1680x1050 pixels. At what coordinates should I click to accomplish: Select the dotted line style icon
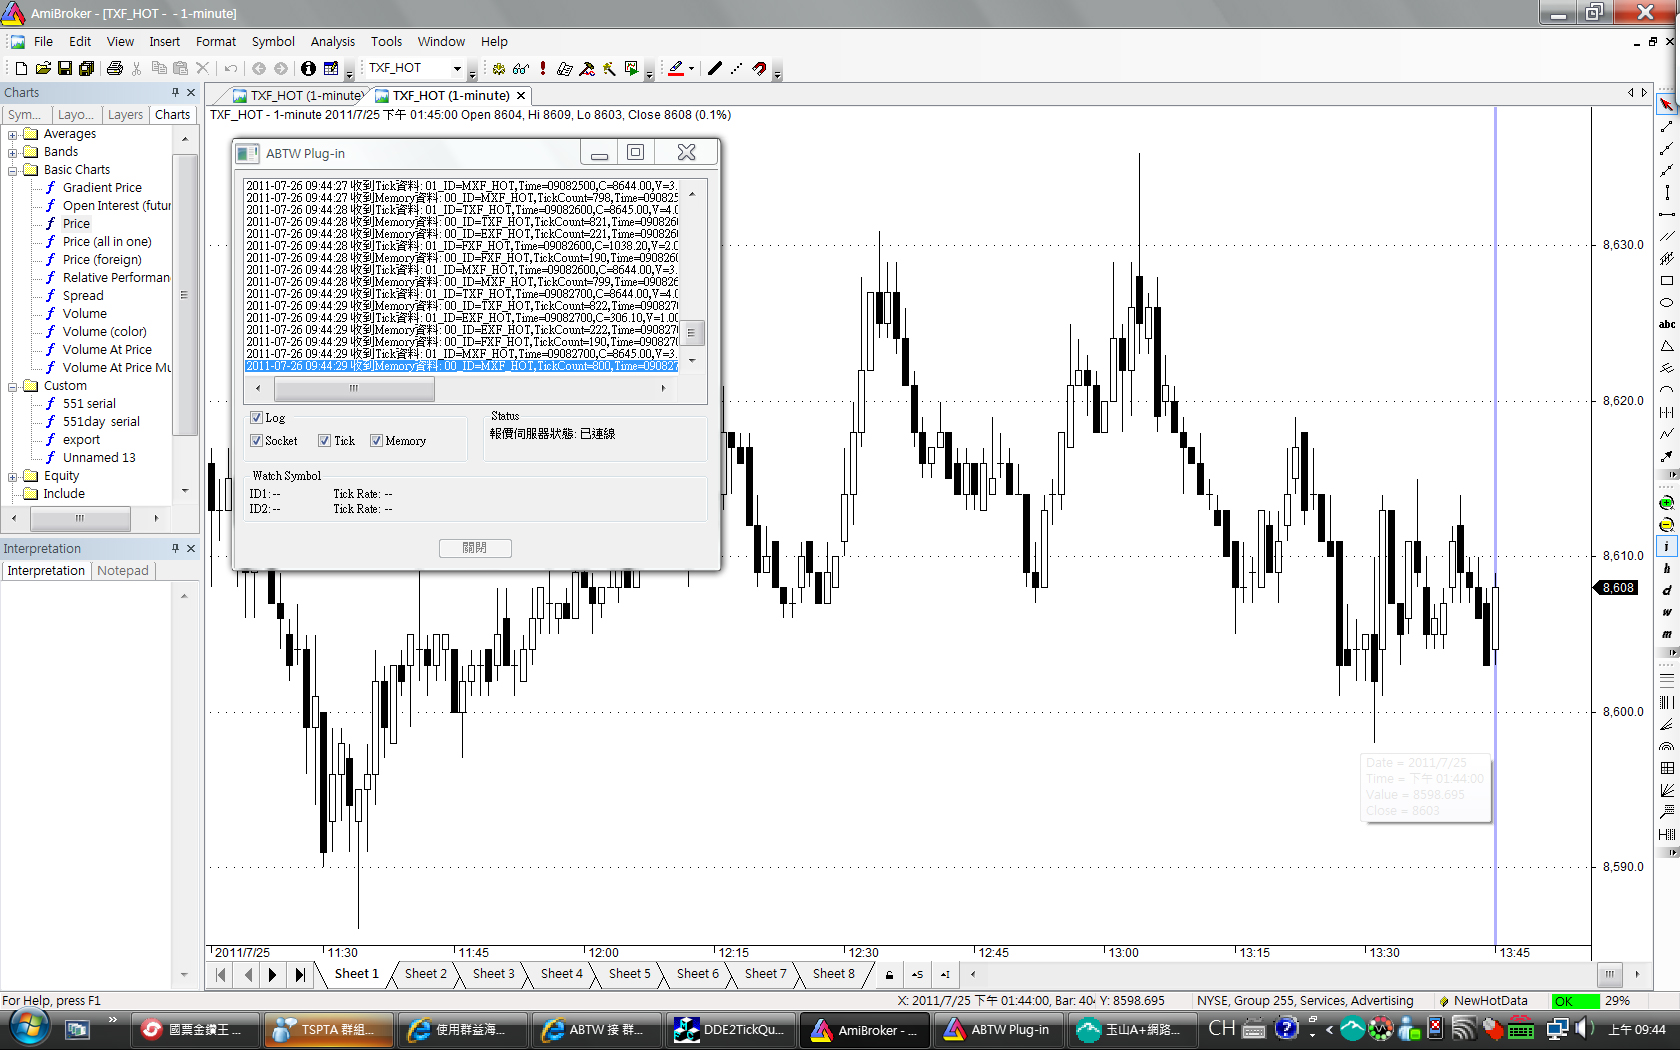pos(737,68)
